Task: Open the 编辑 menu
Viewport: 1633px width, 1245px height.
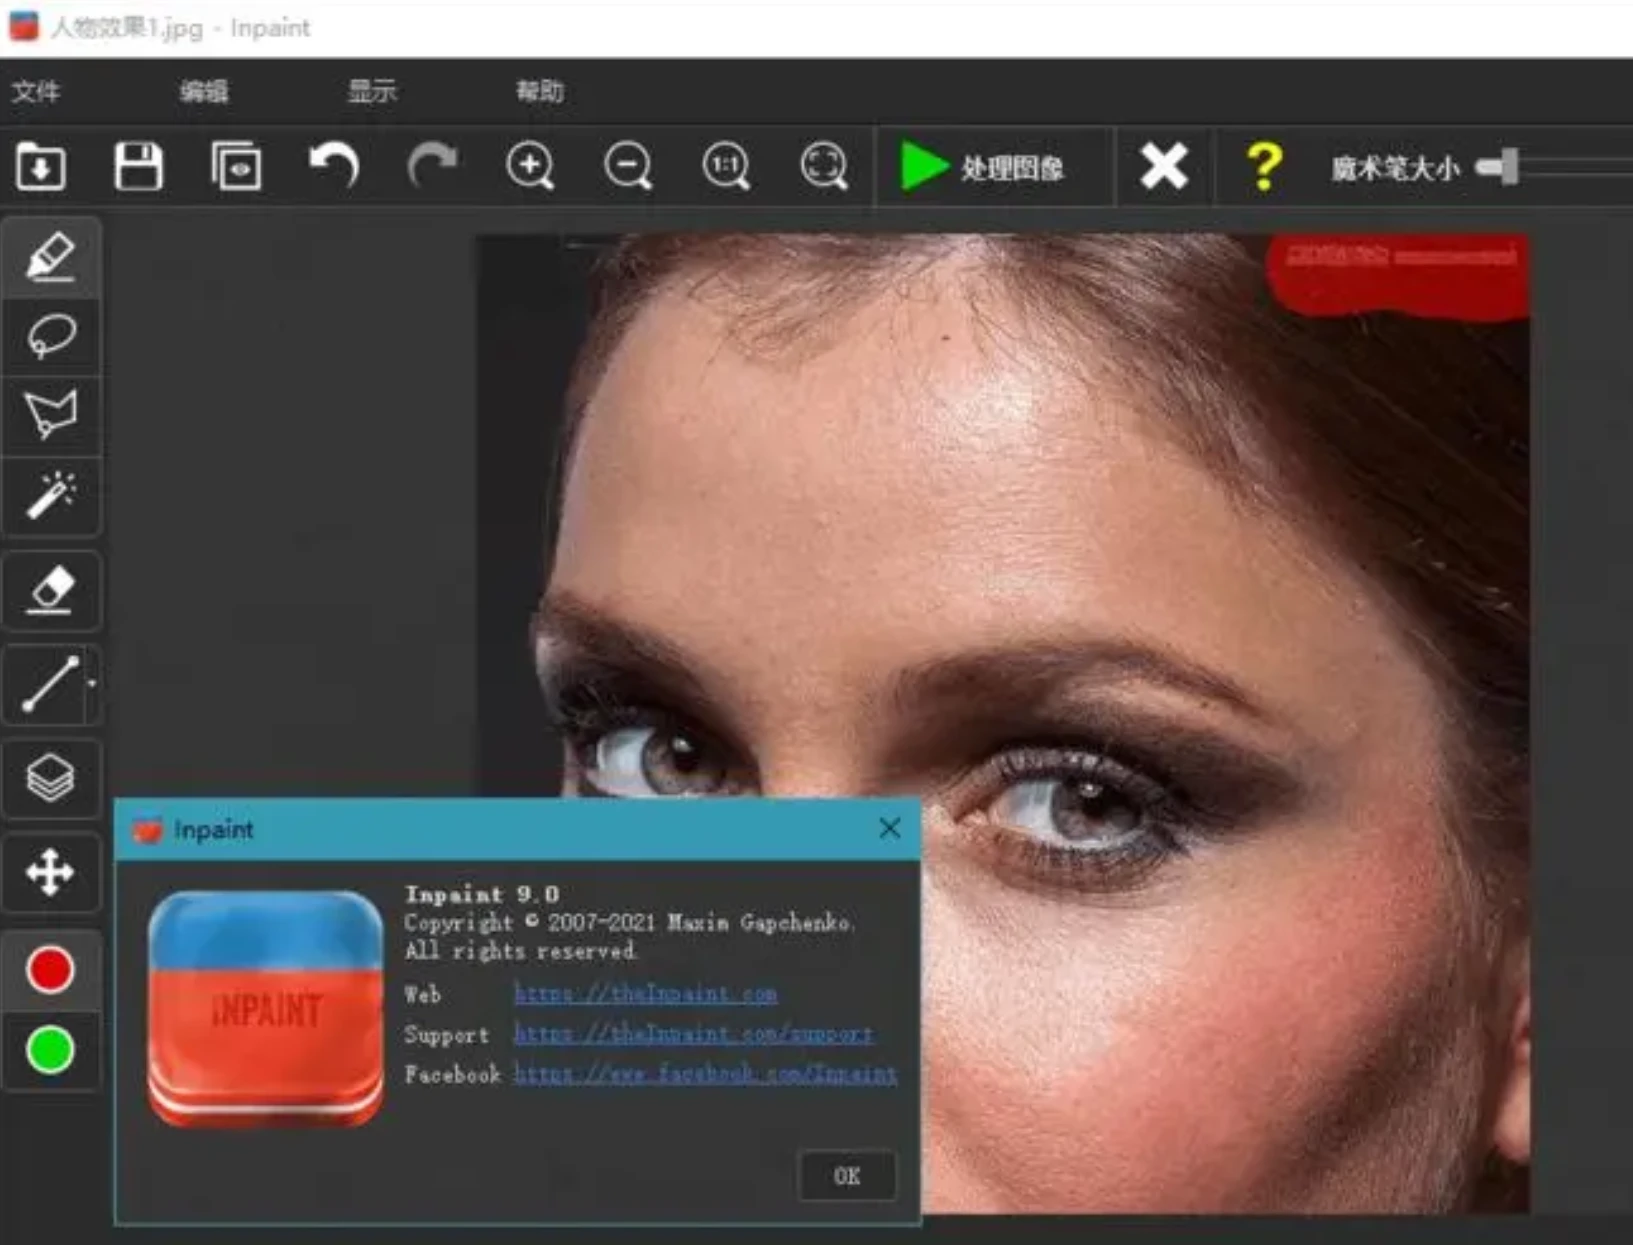Action: coord(204,92)
